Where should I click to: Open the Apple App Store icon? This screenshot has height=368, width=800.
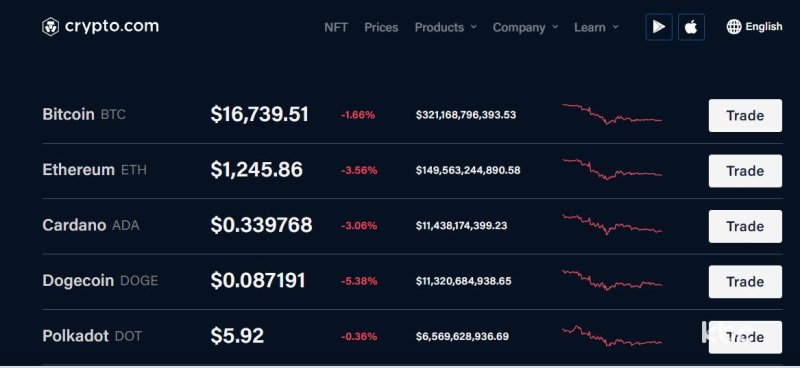tap(691, 27)
